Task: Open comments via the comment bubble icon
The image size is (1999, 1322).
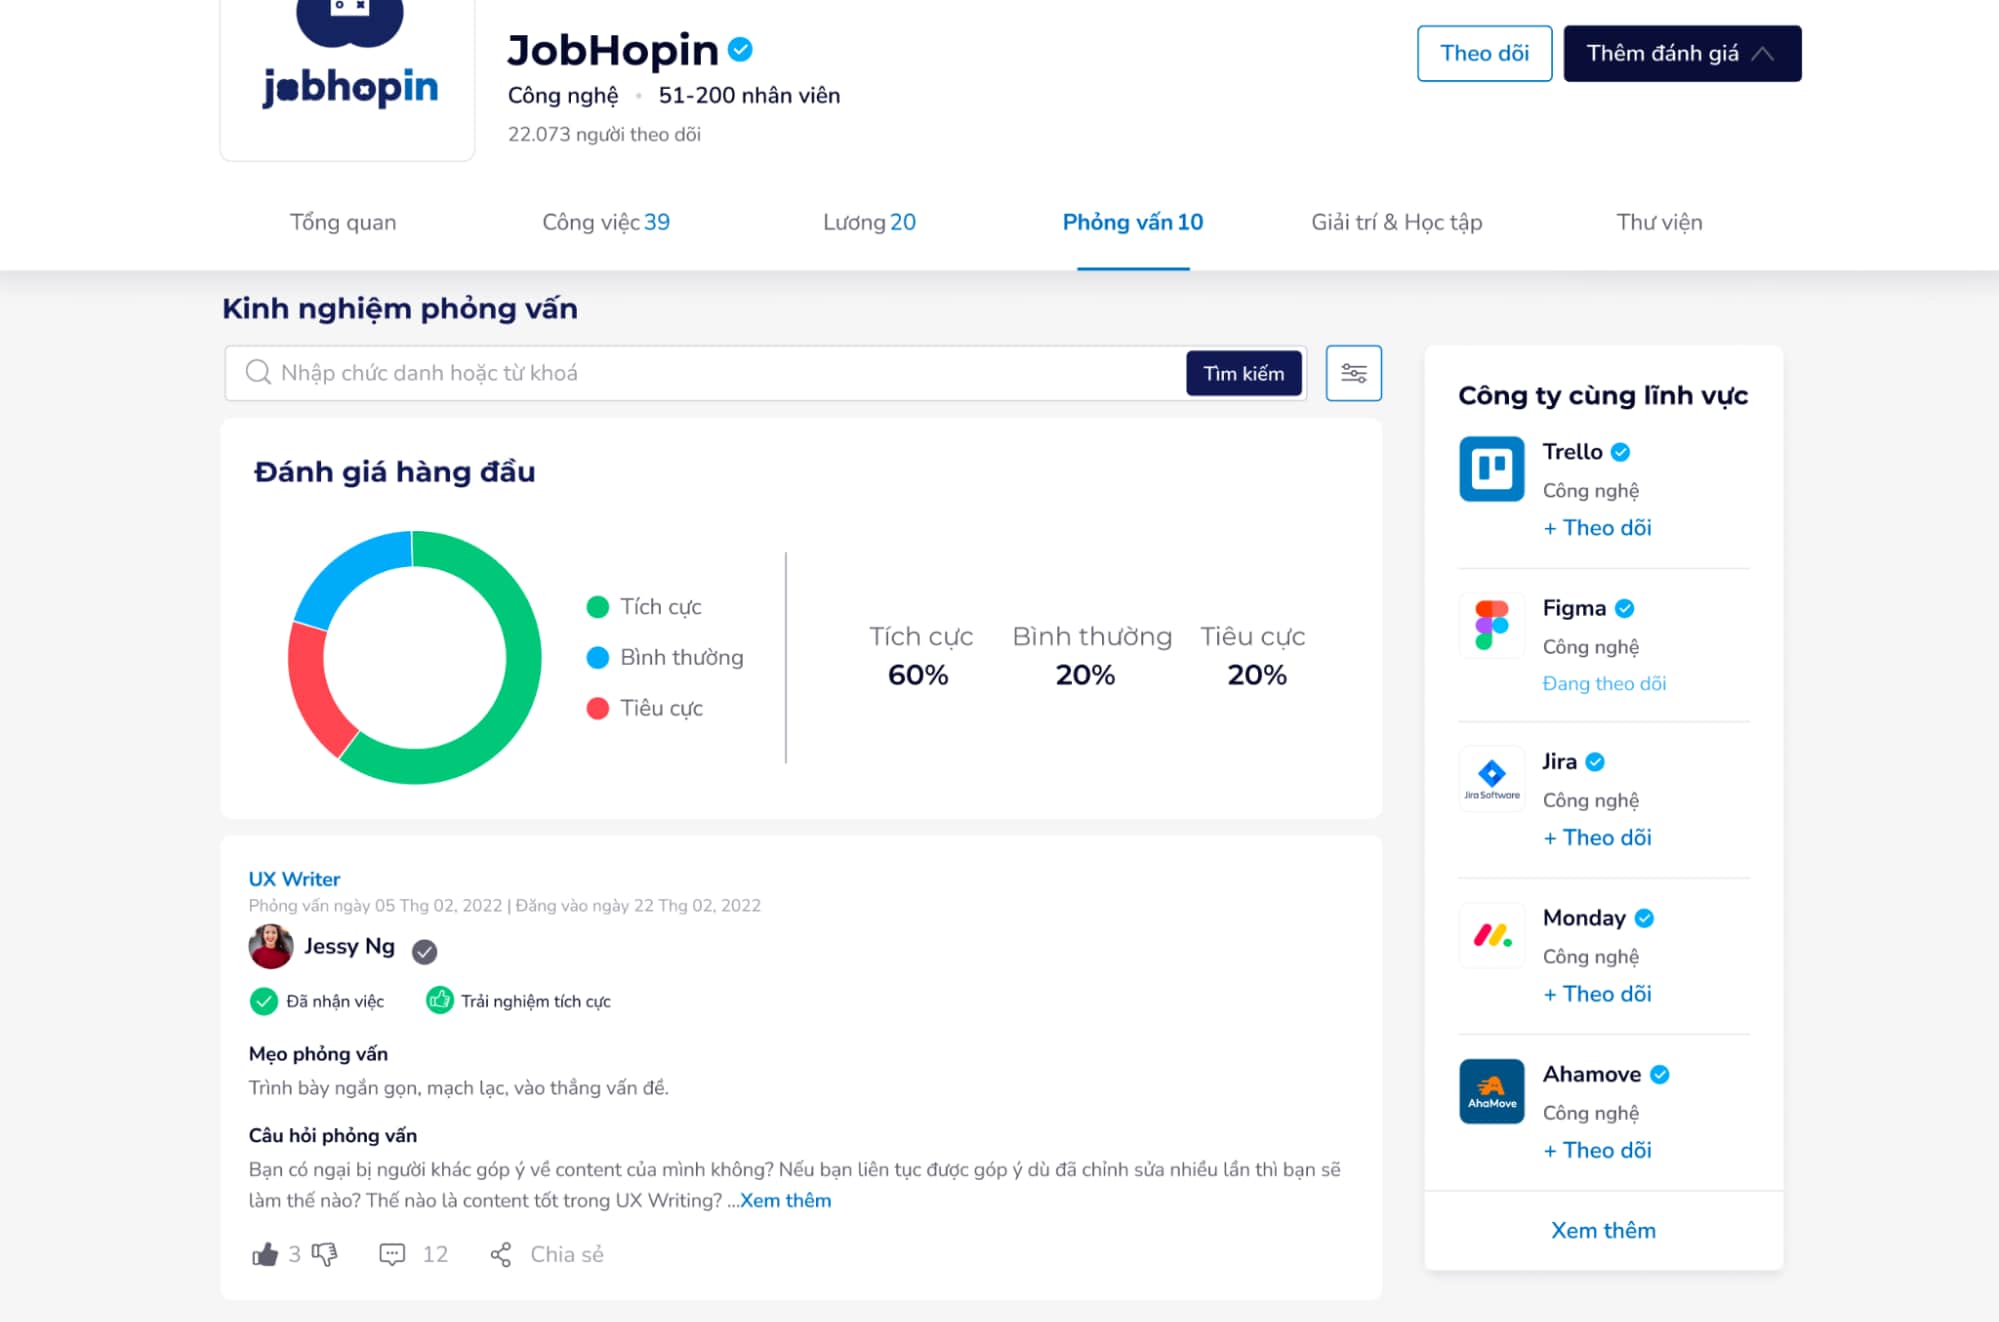Action: pos(392,1254)
